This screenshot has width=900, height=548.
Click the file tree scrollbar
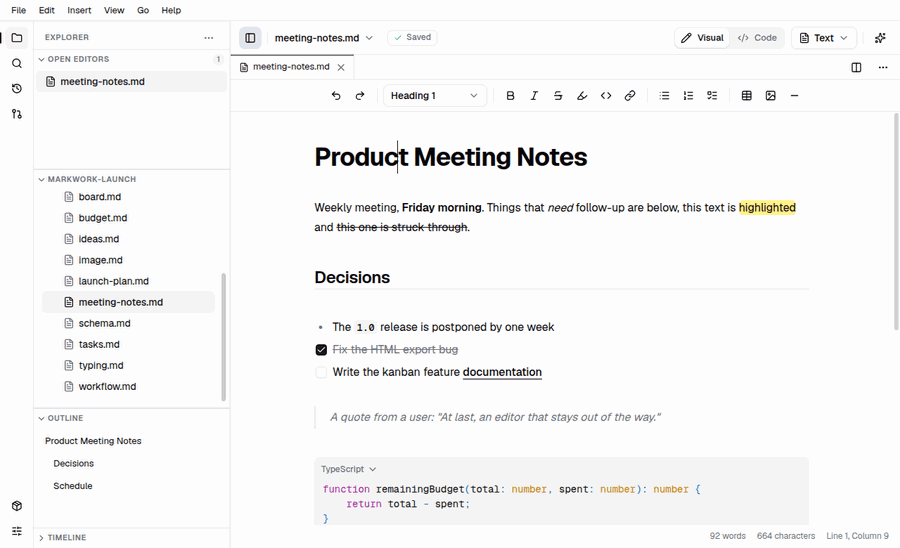tap(223, 337)
